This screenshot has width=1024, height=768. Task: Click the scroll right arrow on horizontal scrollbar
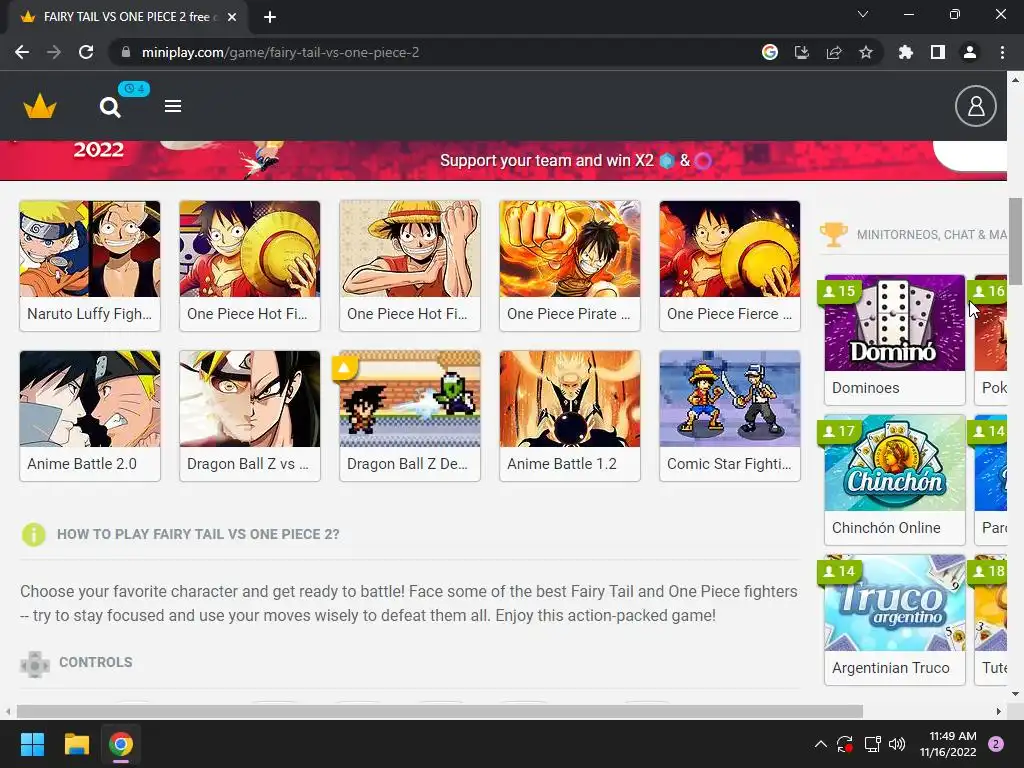999,711
